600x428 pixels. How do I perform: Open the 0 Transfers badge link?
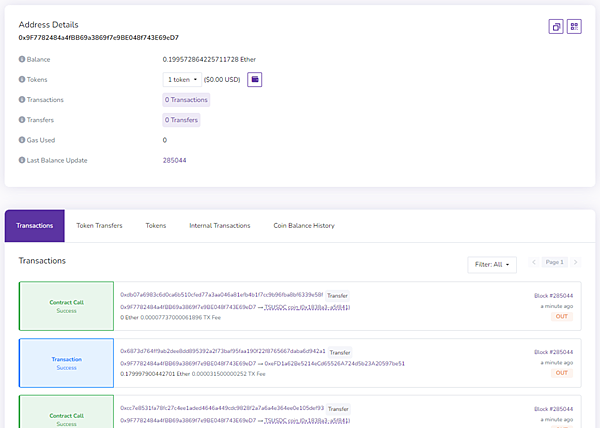[181, 120]
